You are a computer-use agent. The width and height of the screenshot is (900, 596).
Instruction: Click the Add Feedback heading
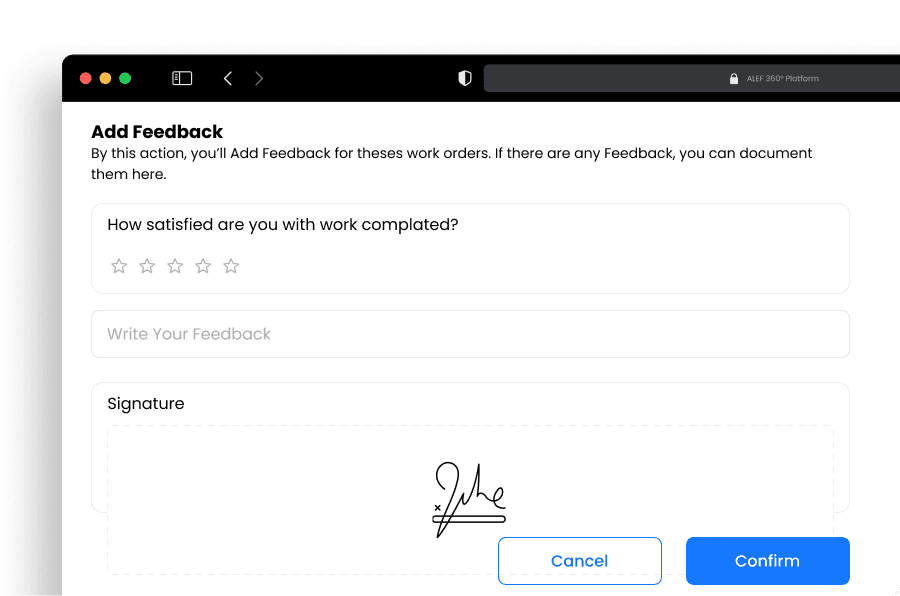coord(157,131)
